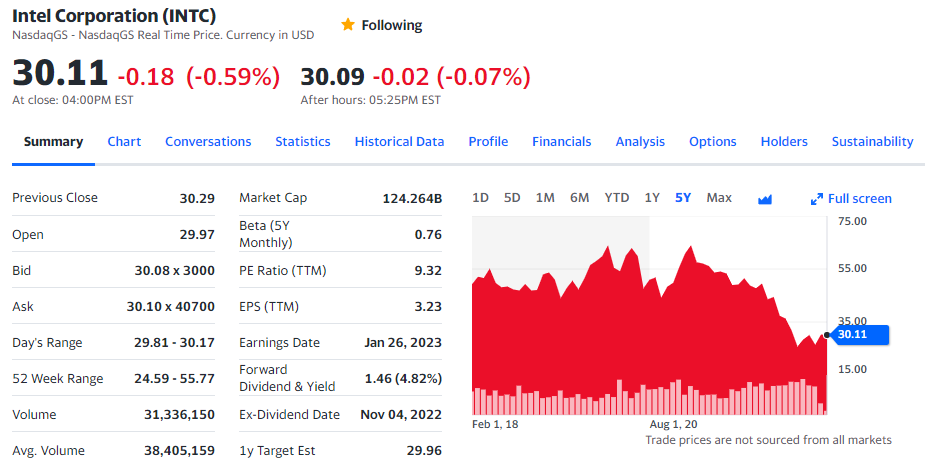Show the Max chart range
Viewport: 925px width, 473px height.
[719, 198]
